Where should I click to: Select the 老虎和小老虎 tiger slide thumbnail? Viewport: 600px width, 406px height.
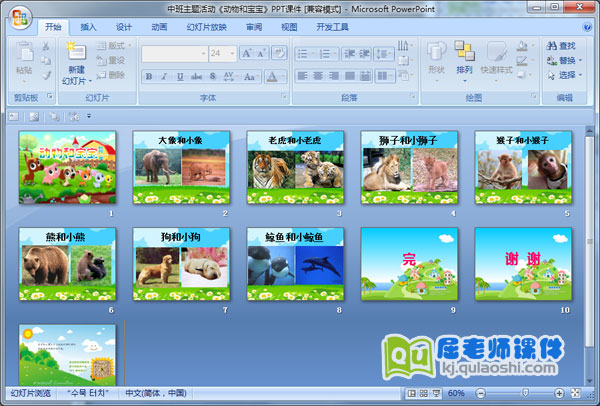pos(296,168)
